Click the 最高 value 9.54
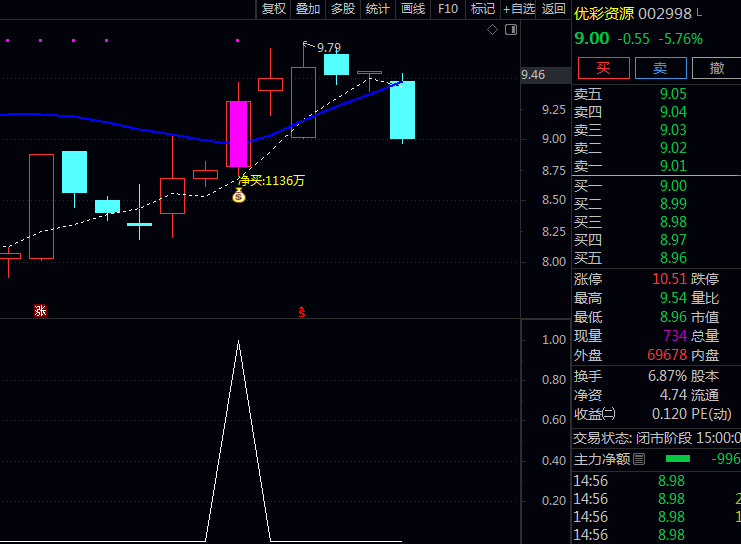Image resolution: width=741 pixels, height=544 pixels. coord(673,298)
